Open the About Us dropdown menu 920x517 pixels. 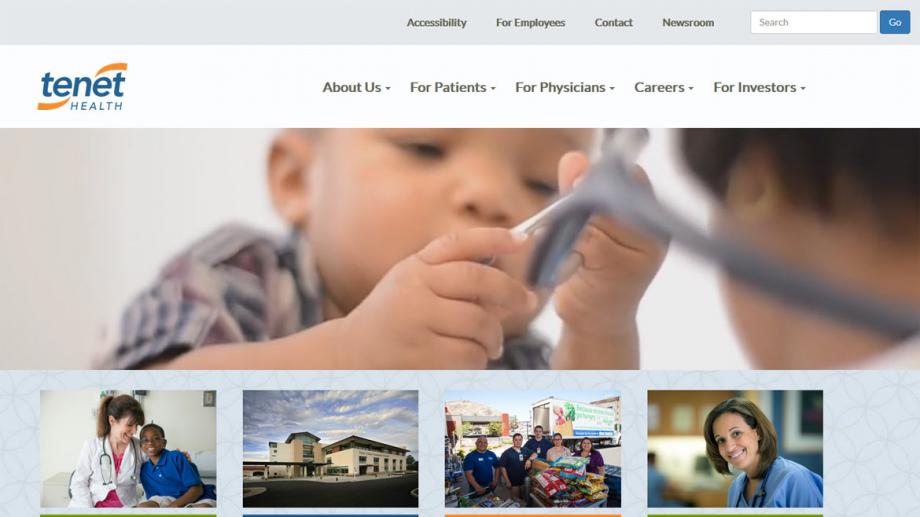(x=356, y=87)
